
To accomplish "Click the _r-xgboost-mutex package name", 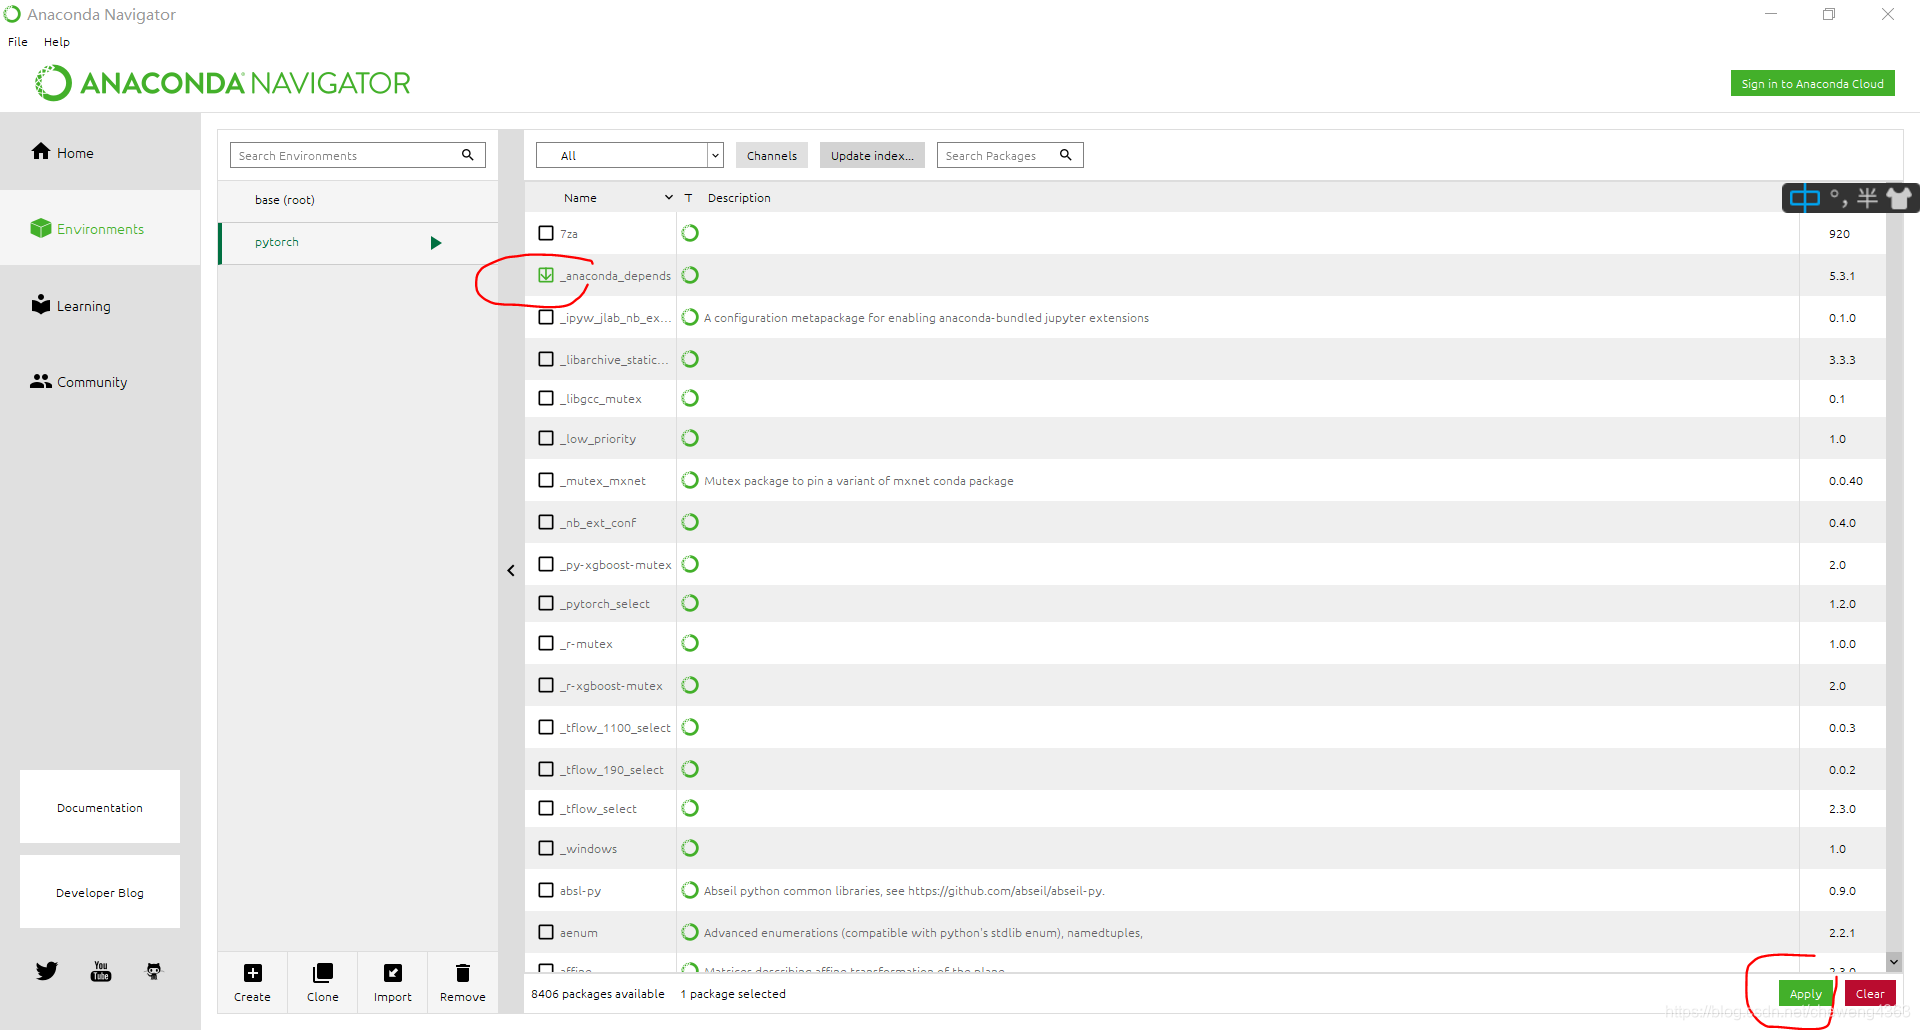I will [x=611, y=686].
